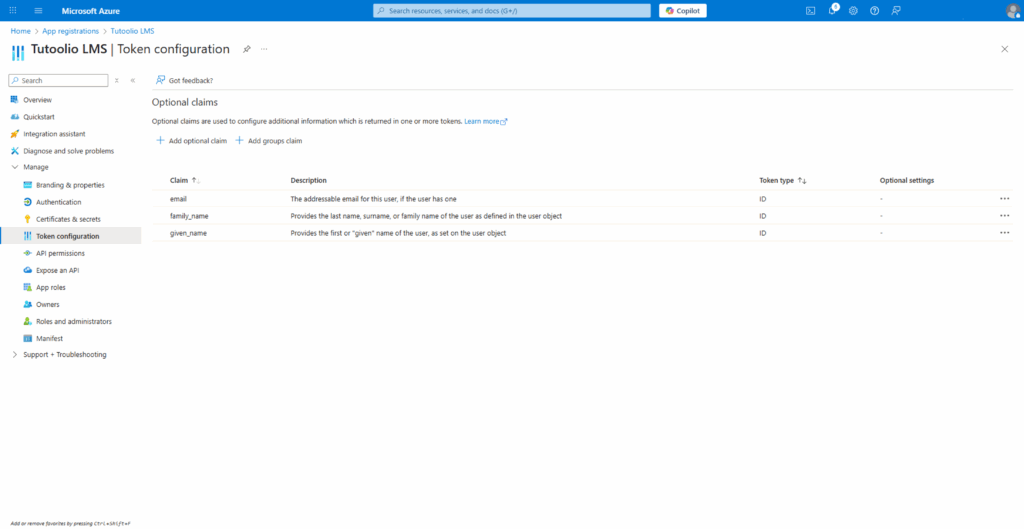Click Add optional claim

click(192, 141)
